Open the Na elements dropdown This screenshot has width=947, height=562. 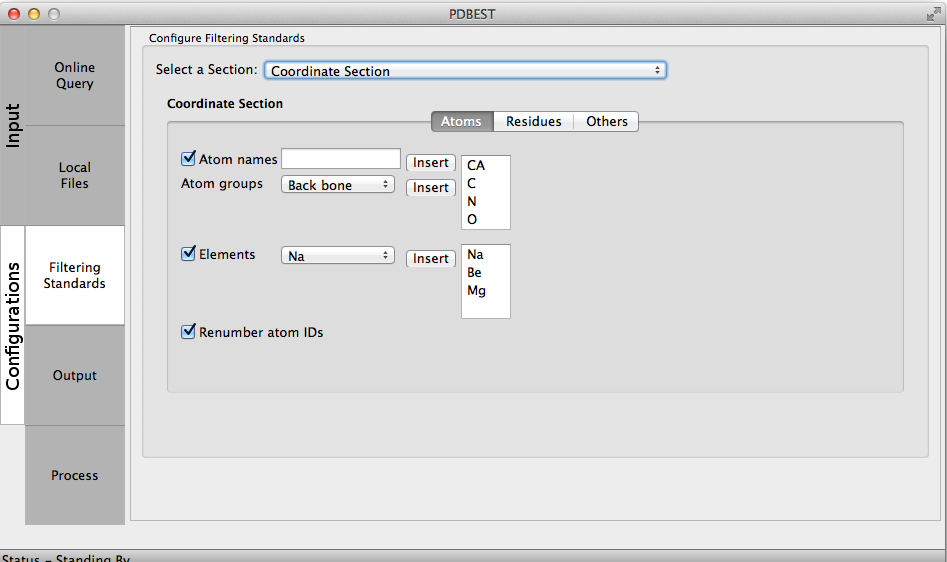coord(338,256)
